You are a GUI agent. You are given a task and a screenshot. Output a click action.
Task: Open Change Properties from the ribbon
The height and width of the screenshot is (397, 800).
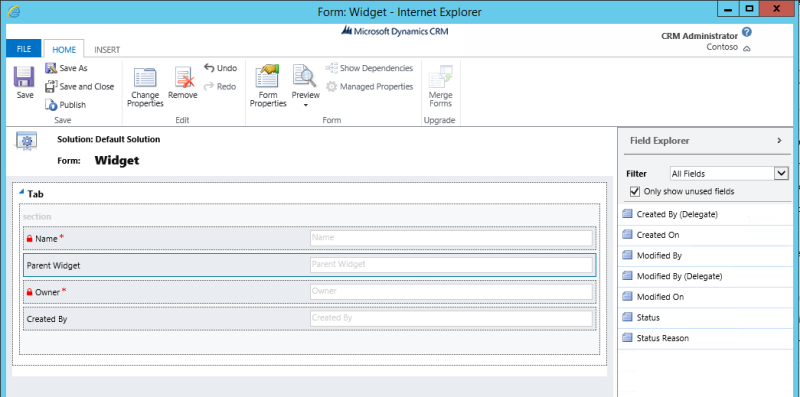point(145,87)
